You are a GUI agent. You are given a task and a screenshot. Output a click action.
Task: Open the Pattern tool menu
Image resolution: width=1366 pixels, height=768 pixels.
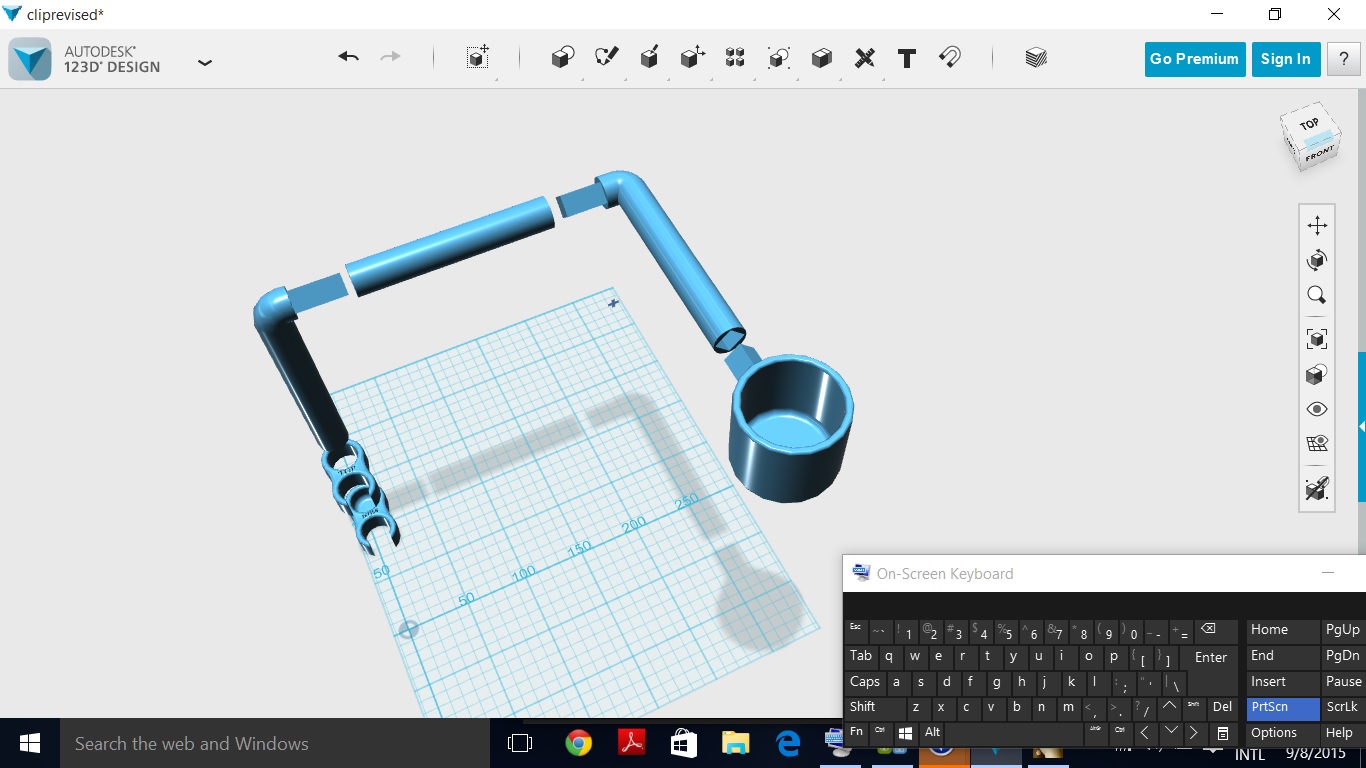click(x=735, y=58)
